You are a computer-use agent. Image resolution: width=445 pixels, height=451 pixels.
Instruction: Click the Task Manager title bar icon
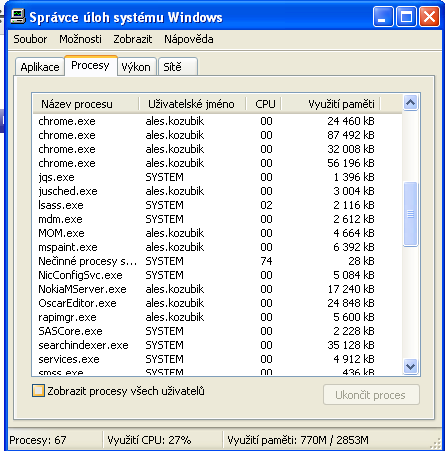click(18, 16)
